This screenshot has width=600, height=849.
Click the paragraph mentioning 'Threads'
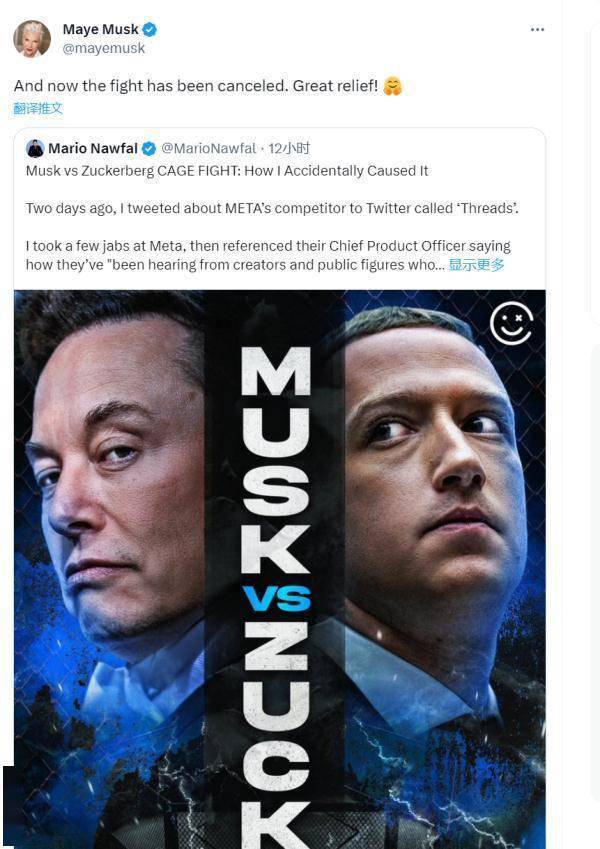pyautogui.click(x=272, y=208)
